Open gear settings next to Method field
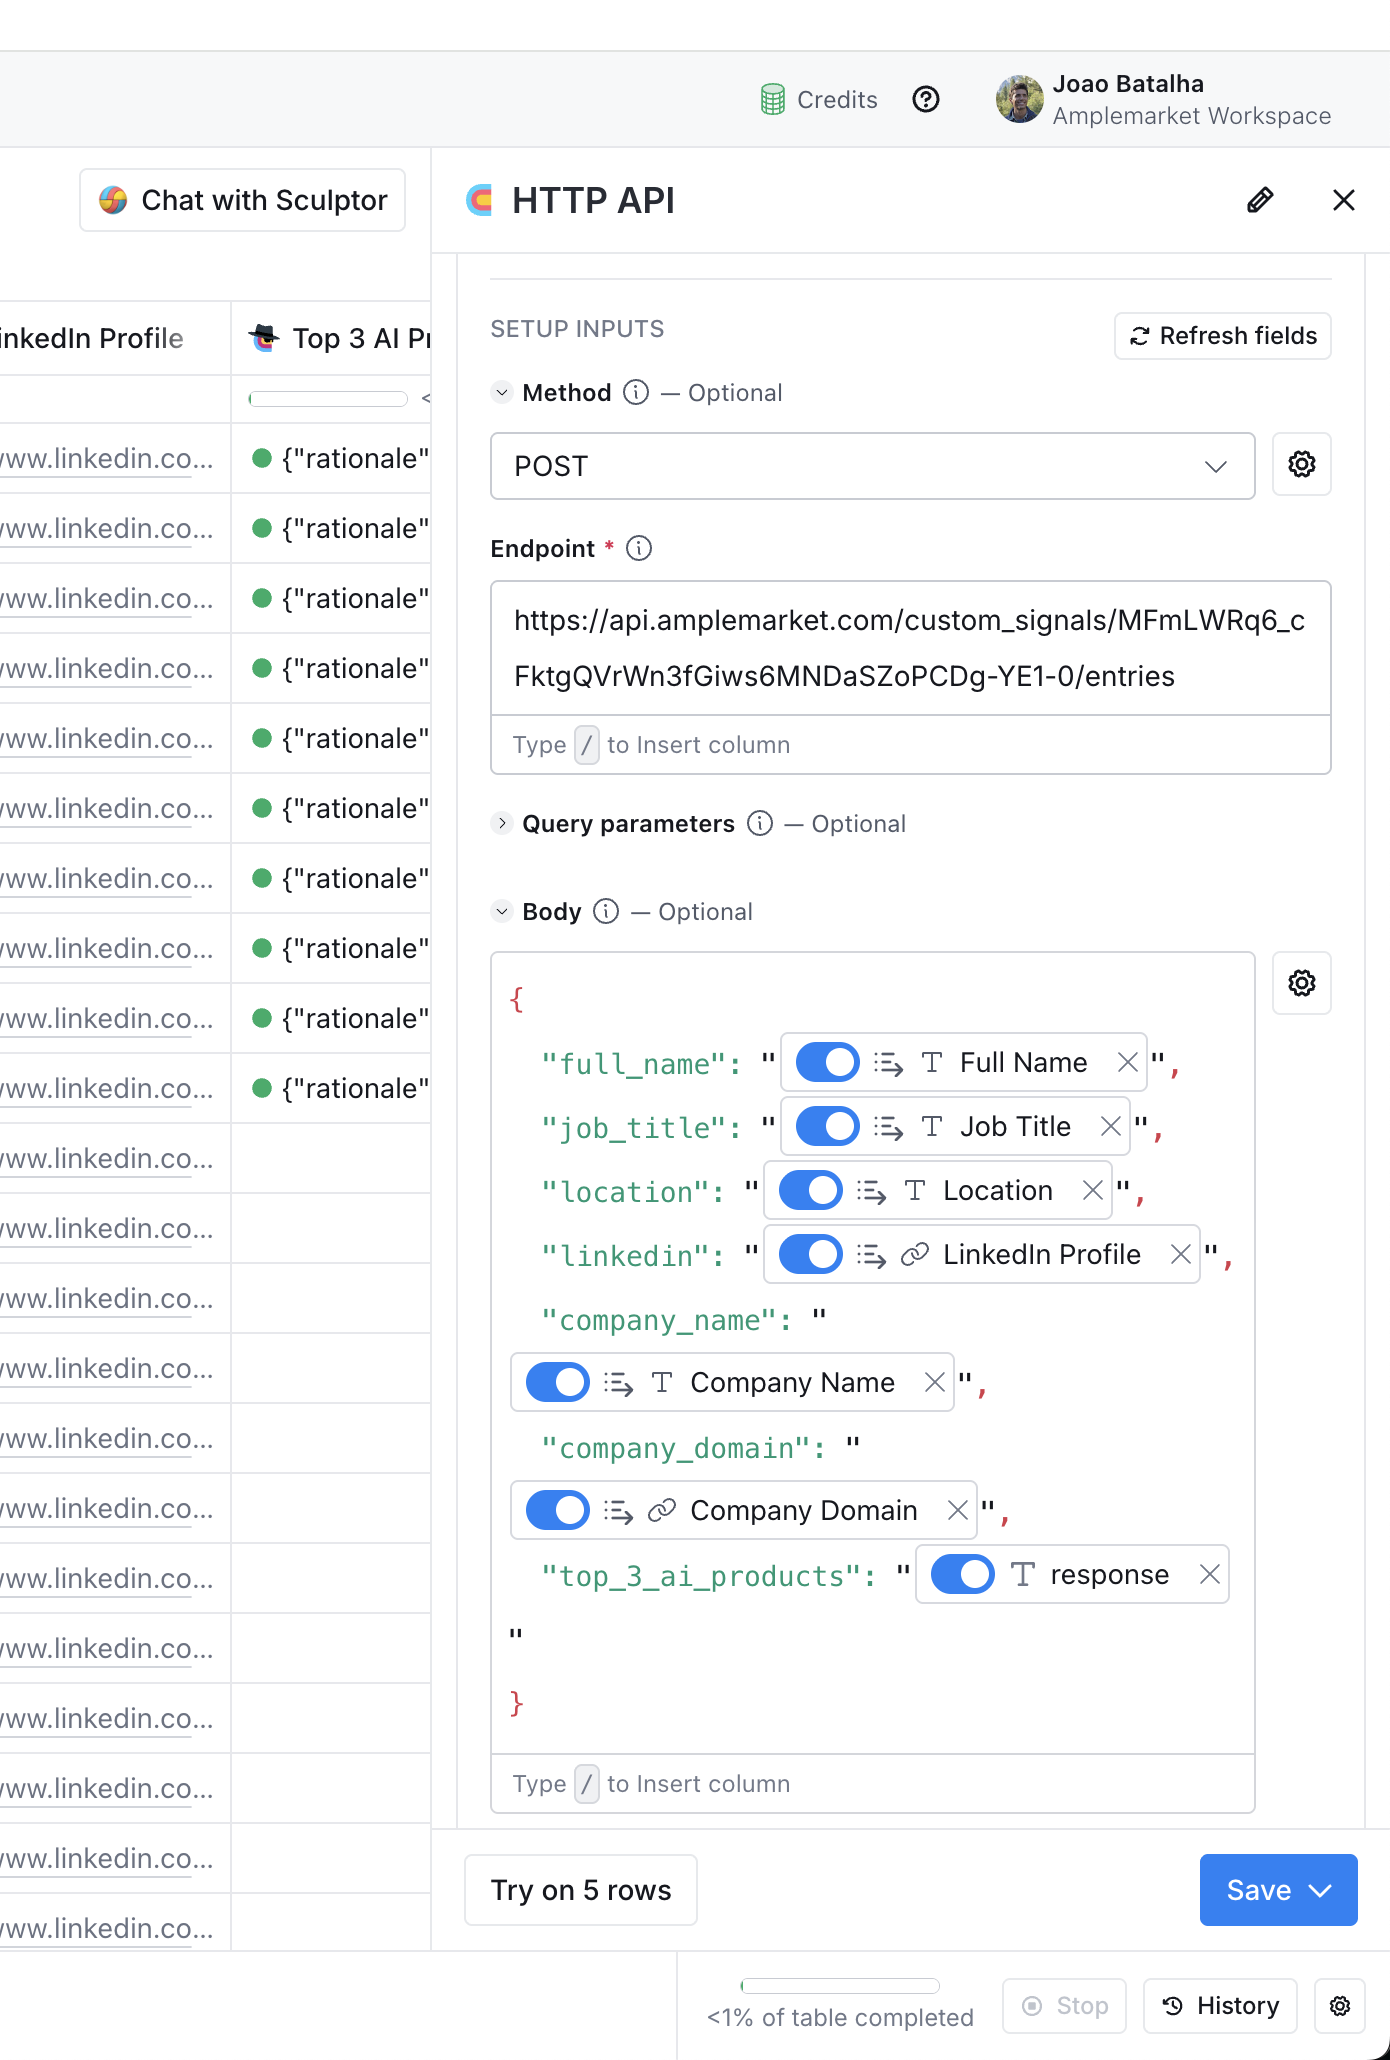This screenshot has width=1390, height=2060. click(1301, 464)
